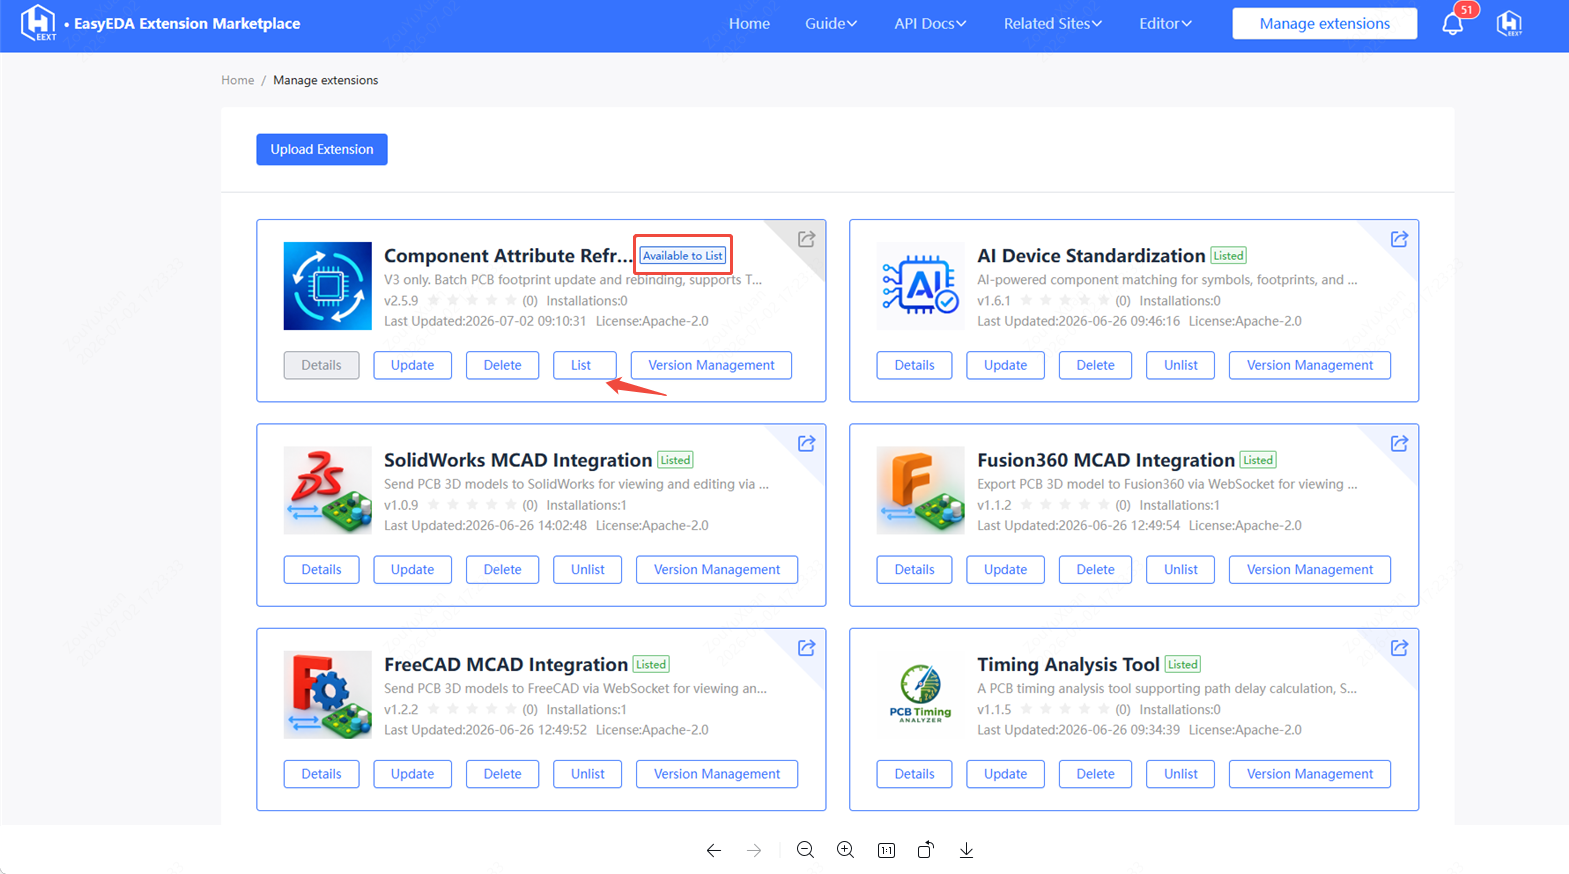Click the Manage extensions header button
Image resolution: width=1569 pixels, height=874 pixels.
[1324, 23]
